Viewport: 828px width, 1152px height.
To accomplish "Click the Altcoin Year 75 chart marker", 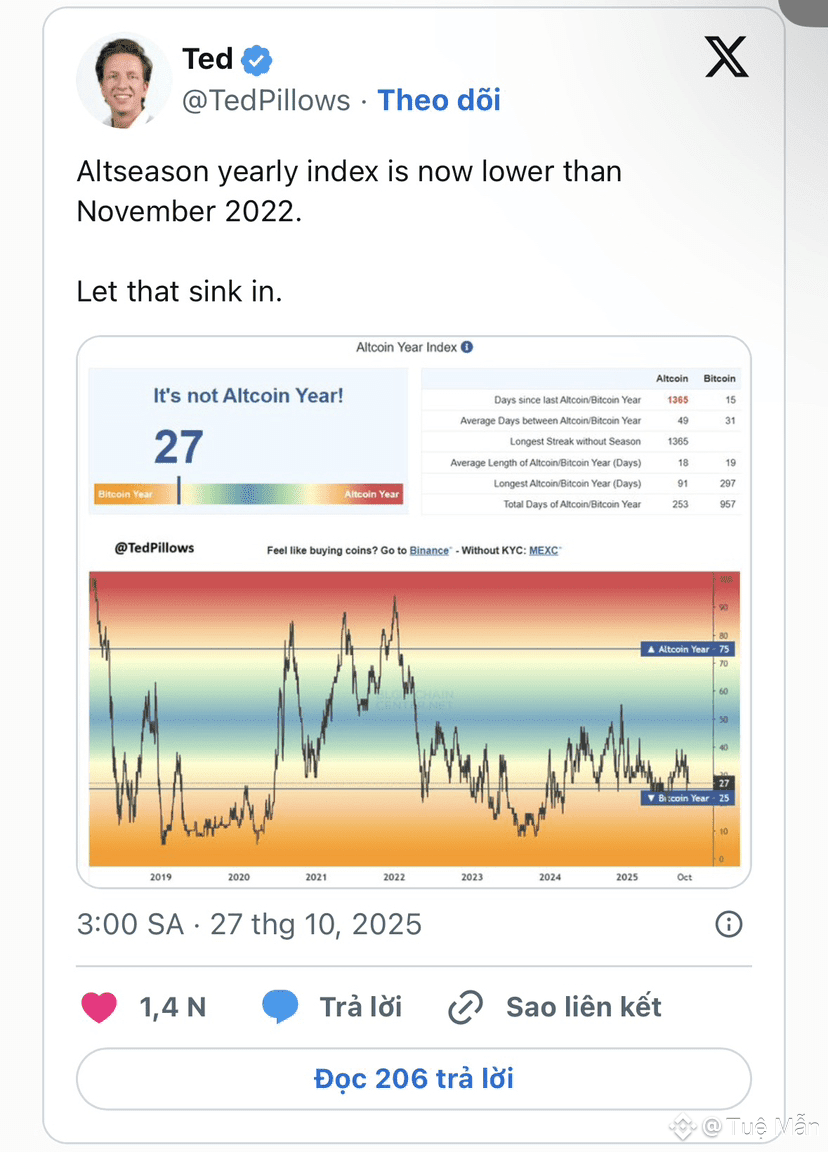I will (688, 649).
